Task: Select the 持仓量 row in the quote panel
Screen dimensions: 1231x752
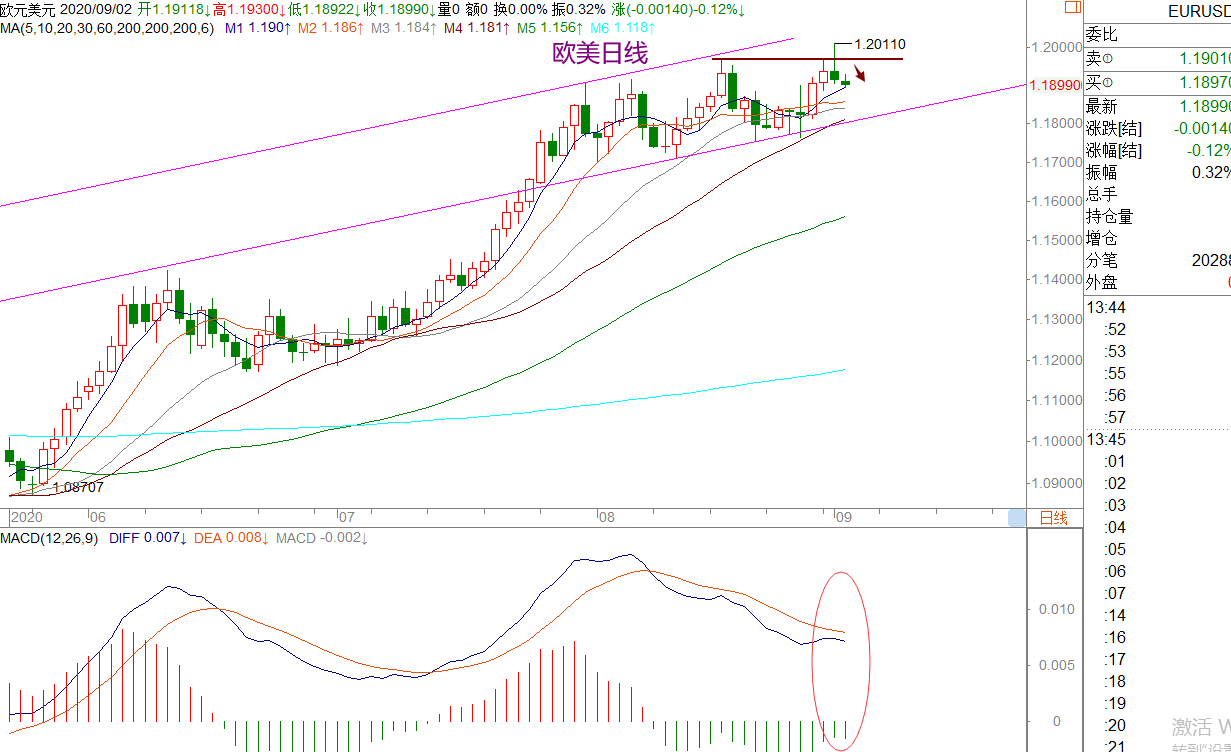Action: [1158, 216]
